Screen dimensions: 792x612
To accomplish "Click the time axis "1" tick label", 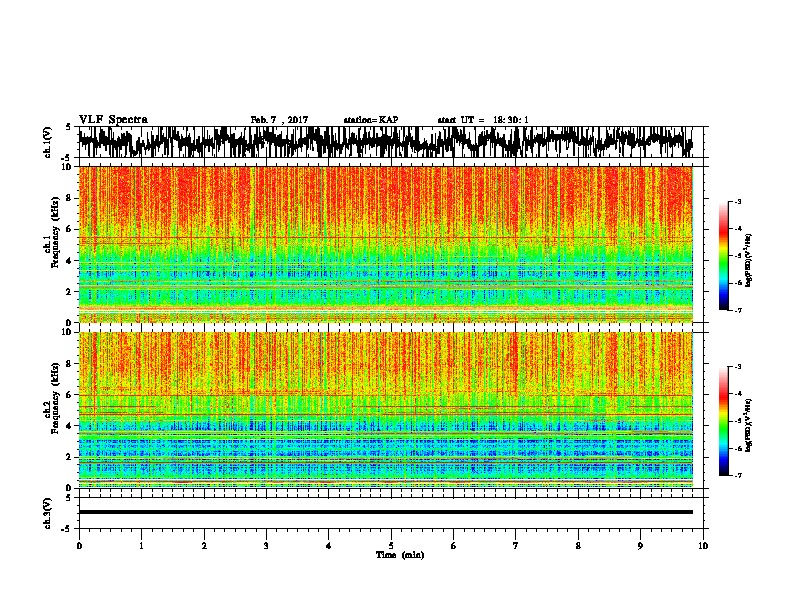I will [141, 546].
